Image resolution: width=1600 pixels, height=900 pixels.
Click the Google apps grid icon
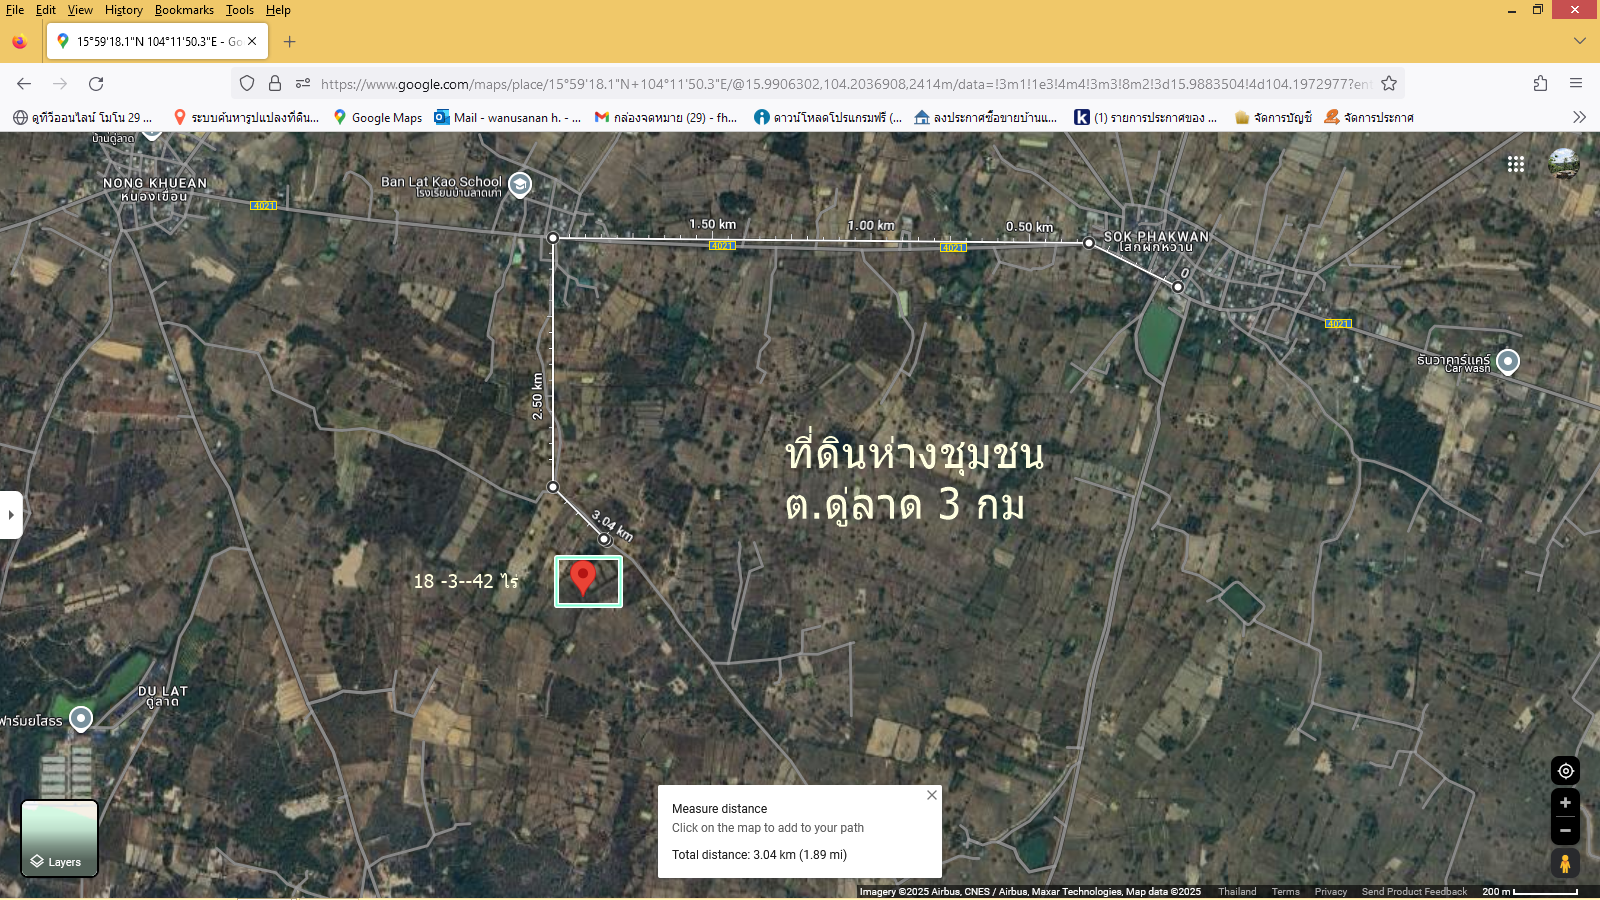(1516, 164)
